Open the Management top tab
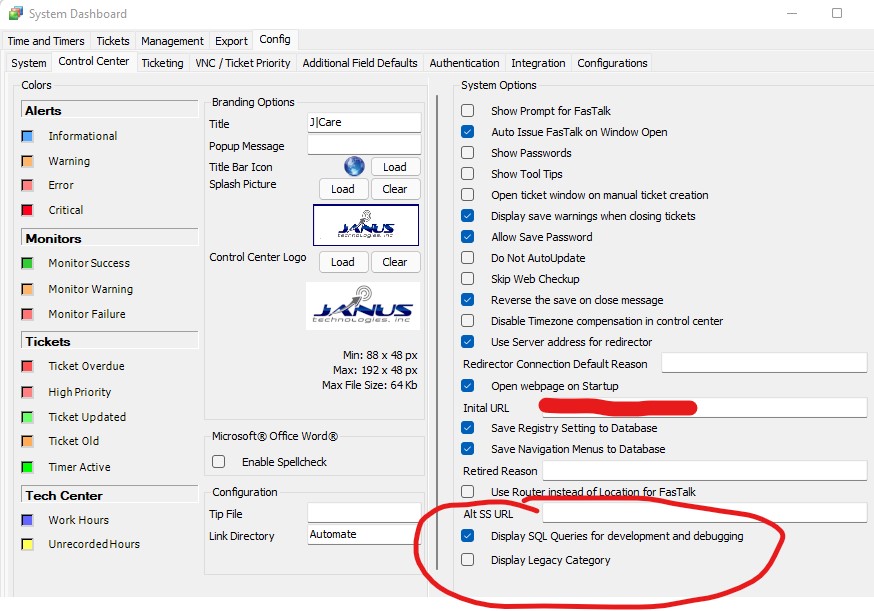 pyautogui.click(x=172, y=41)
